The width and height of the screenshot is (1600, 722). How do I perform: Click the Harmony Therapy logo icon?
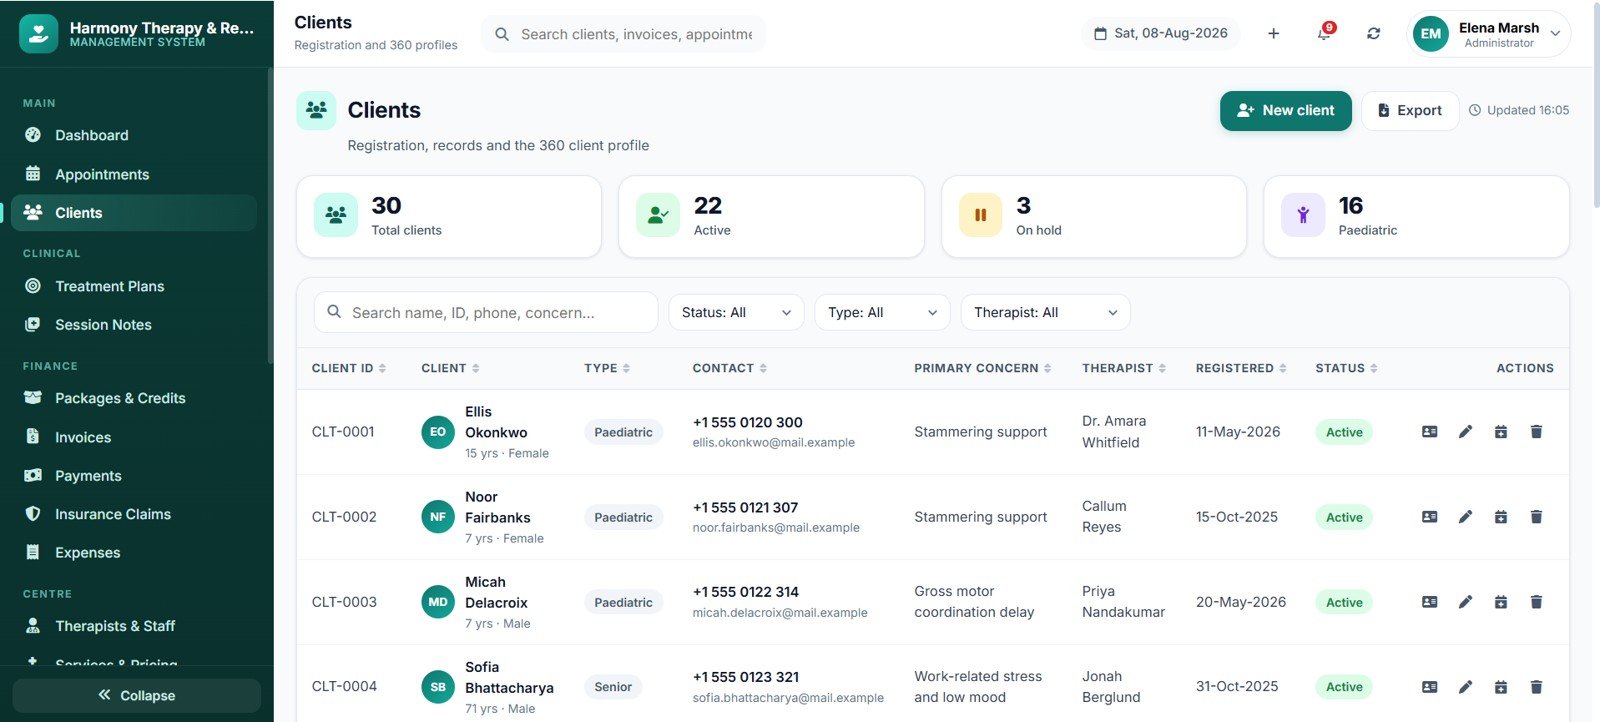[x=38, y=33]
